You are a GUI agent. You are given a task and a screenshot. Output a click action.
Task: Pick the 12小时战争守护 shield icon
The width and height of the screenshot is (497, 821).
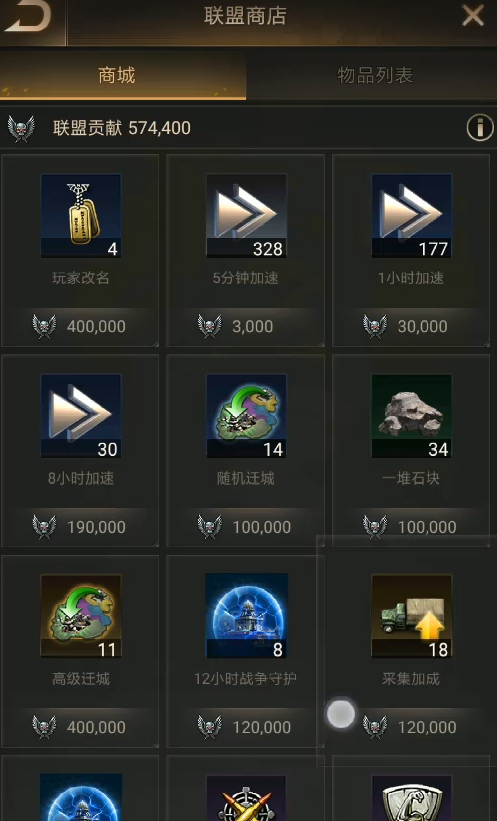point(246,616)
